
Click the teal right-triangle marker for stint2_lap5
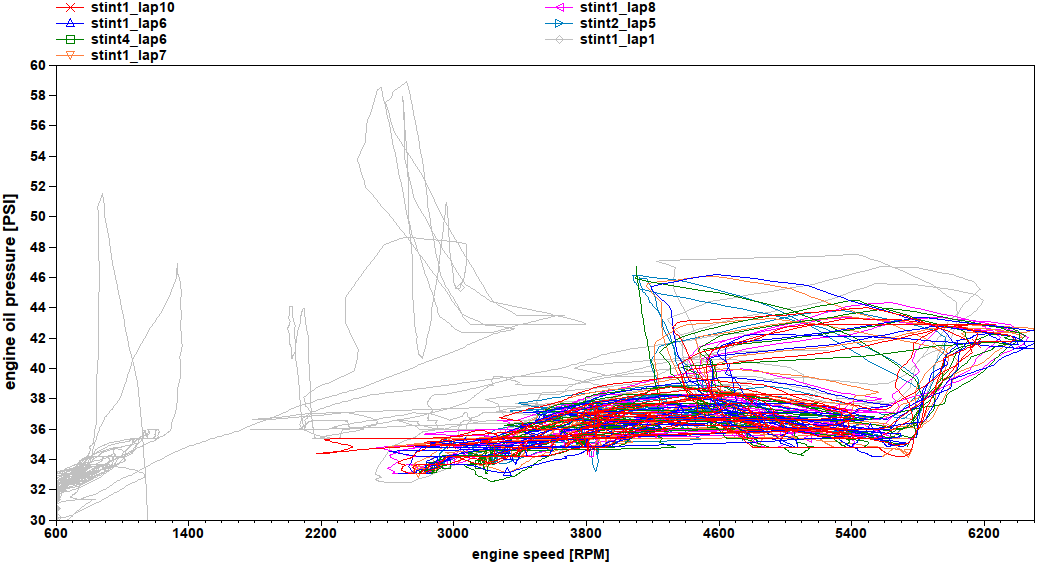(x=561, y=23)
